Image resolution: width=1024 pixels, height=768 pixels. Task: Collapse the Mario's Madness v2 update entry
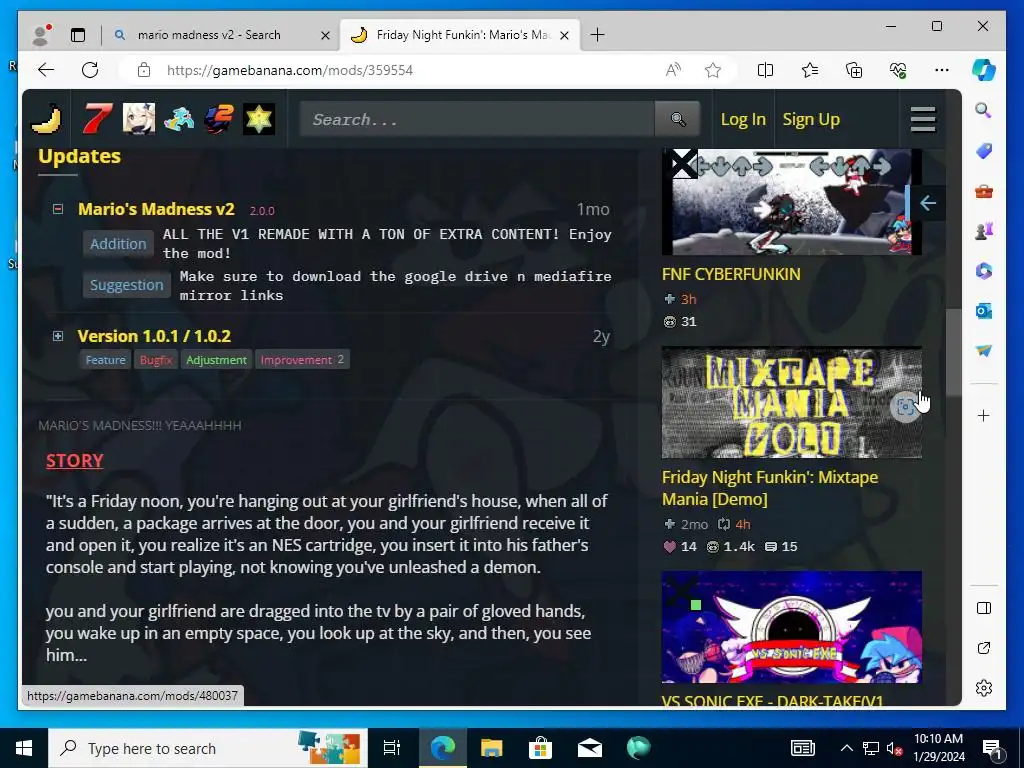(x=58, y=209)
